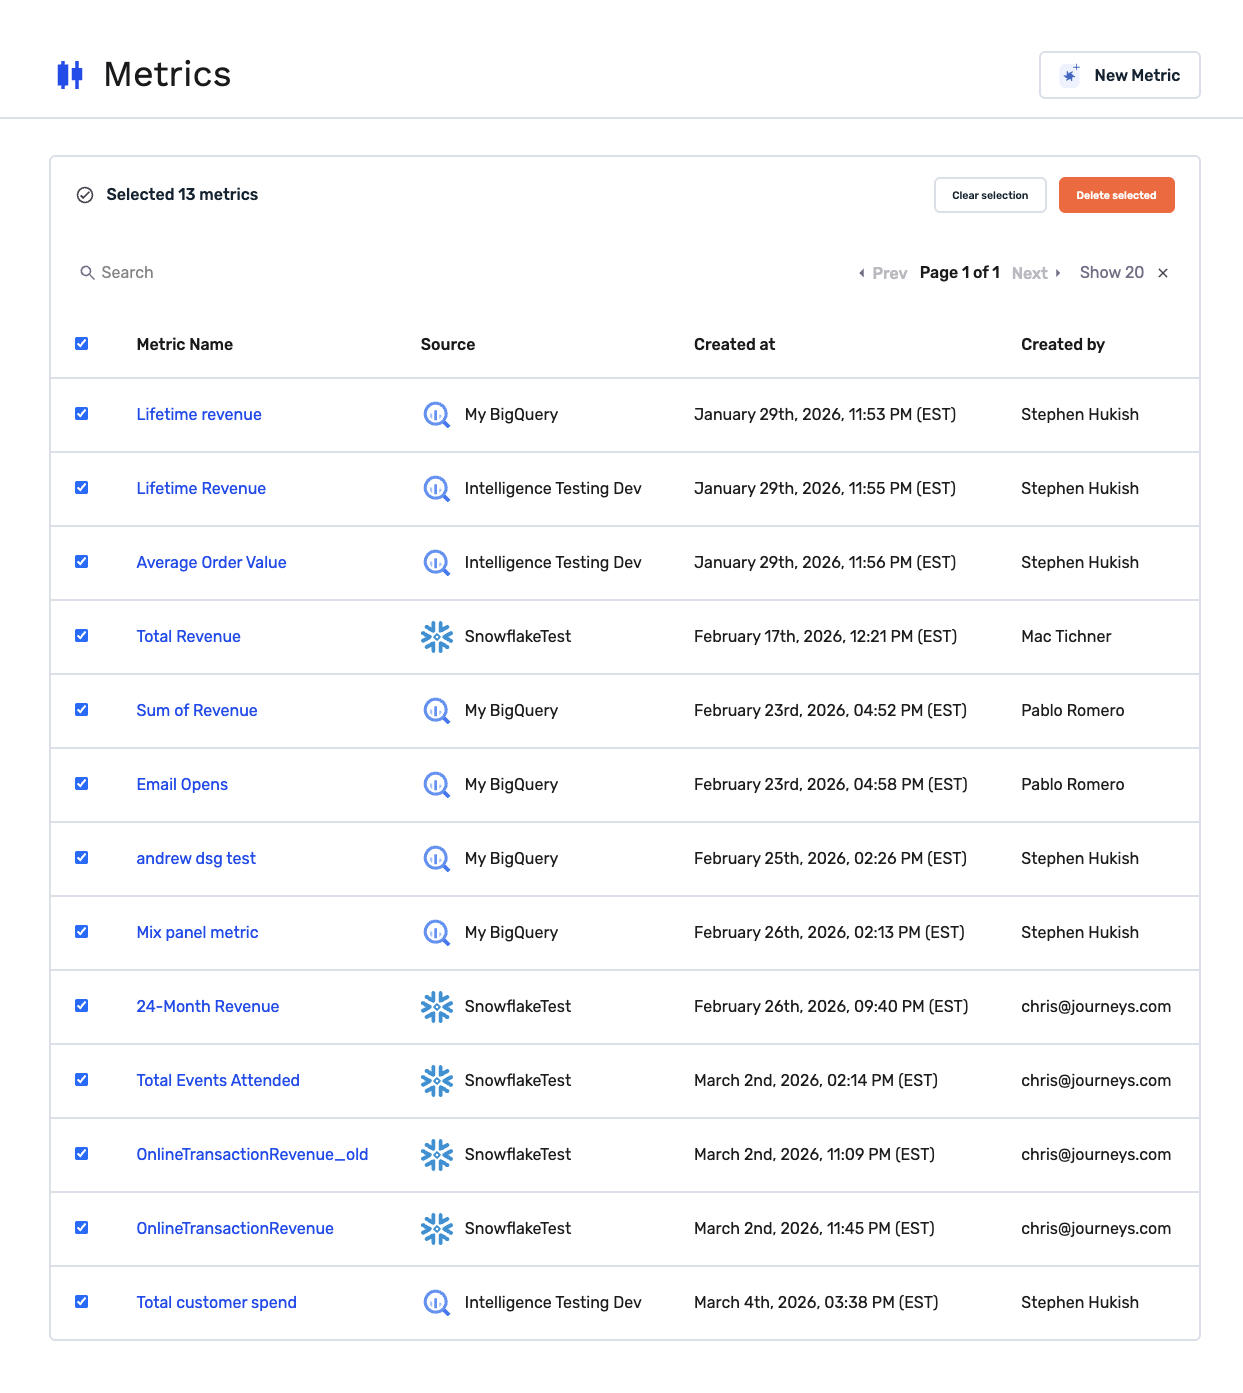
Task: Open the OnlineTransactionRevenue_old metric link
Action: (252, 1155)
